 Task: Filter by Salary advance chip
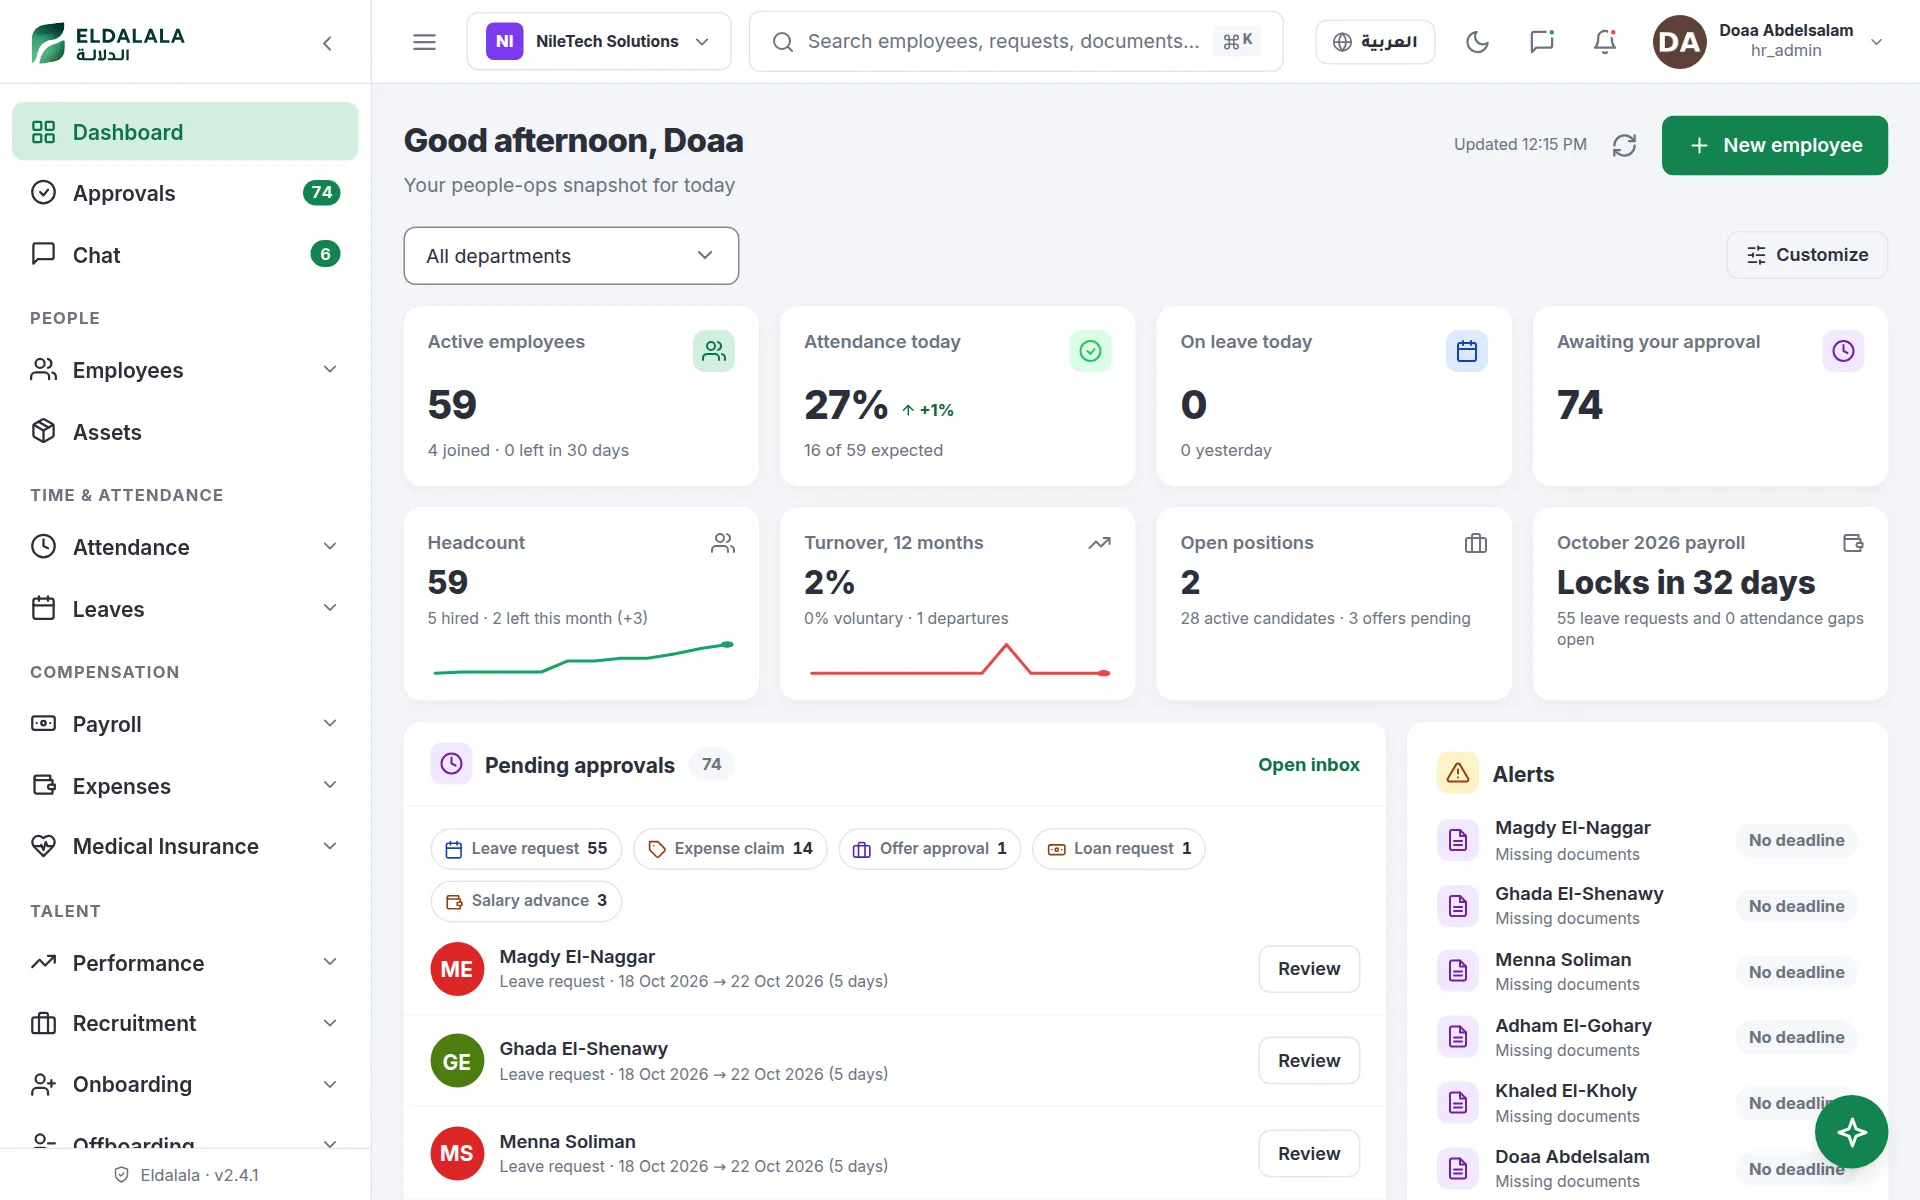pos(526,901)
